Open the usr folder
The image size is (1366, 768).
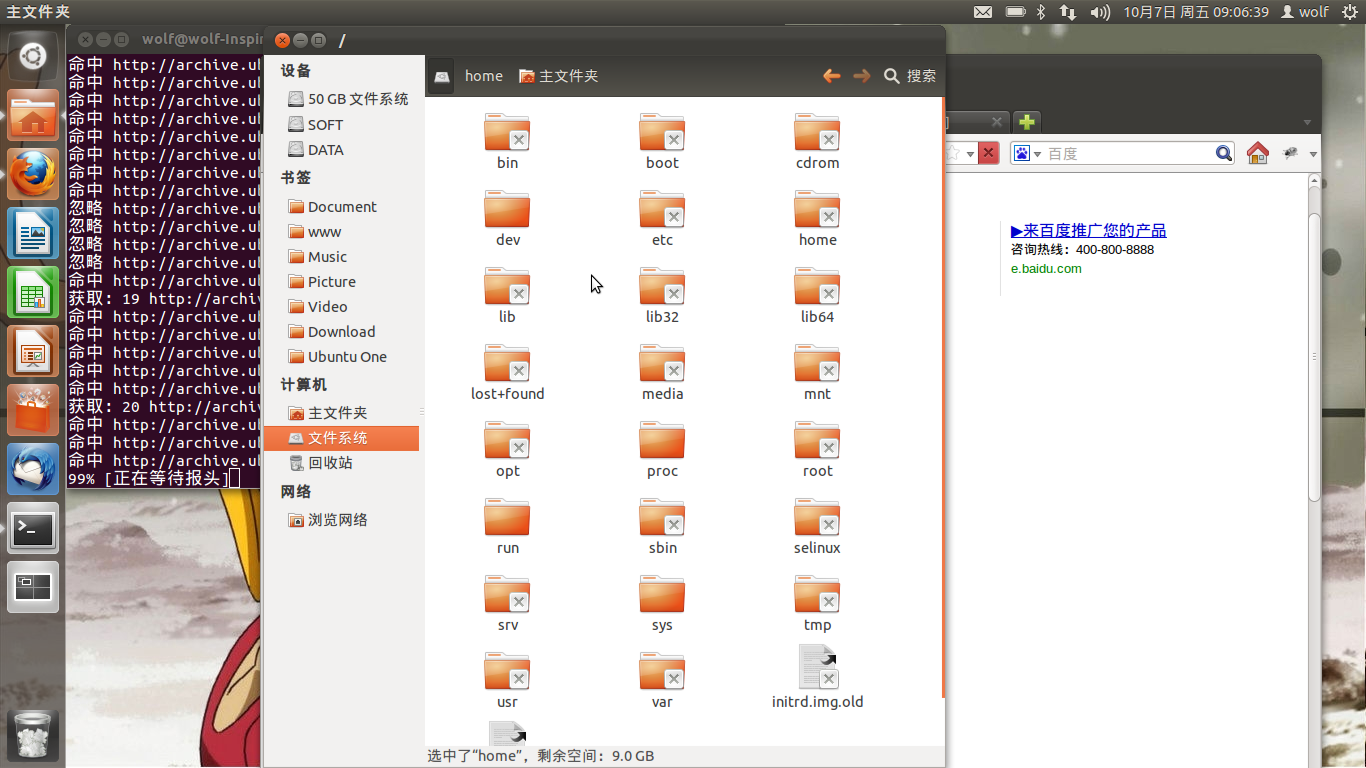[x=507, y=671]
